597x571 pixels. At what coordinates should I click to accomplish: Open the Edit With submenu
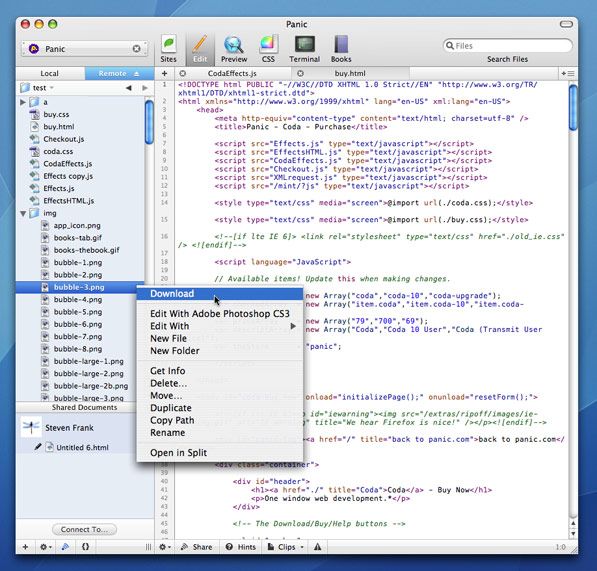click(220, 326)
